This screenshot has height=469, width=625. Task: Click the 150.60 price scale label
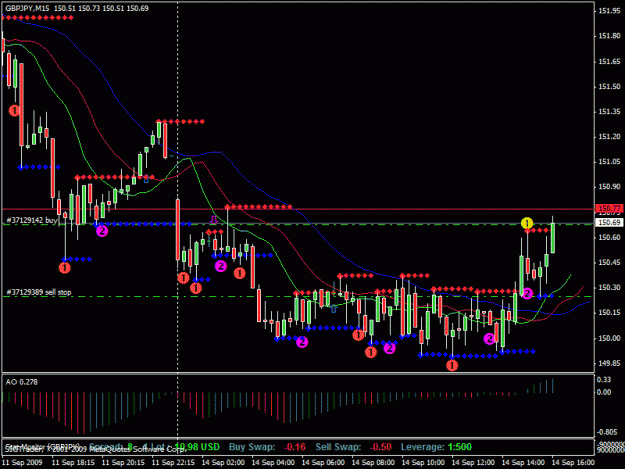coord(609,237)
